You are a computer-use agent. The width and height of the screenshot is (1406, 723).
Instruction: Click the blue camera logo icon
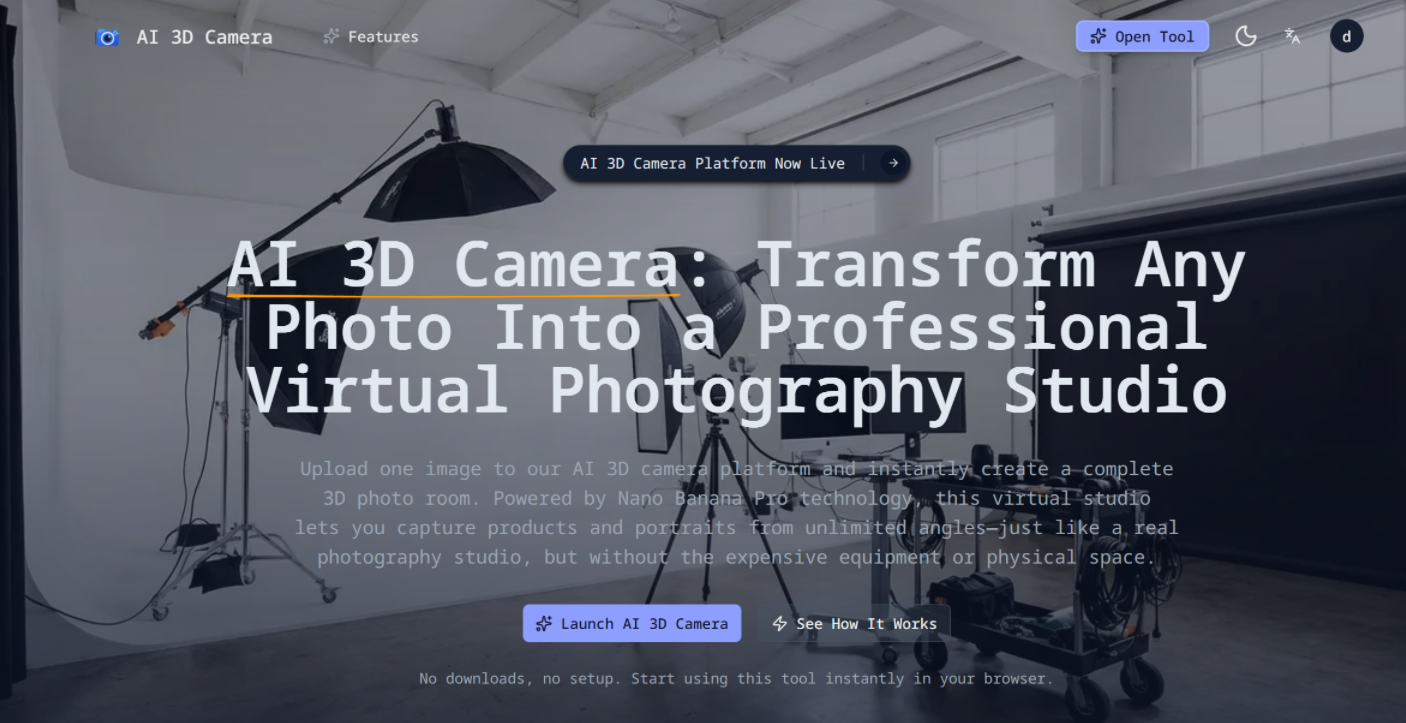pyautogui.click(x=107, y=37)
